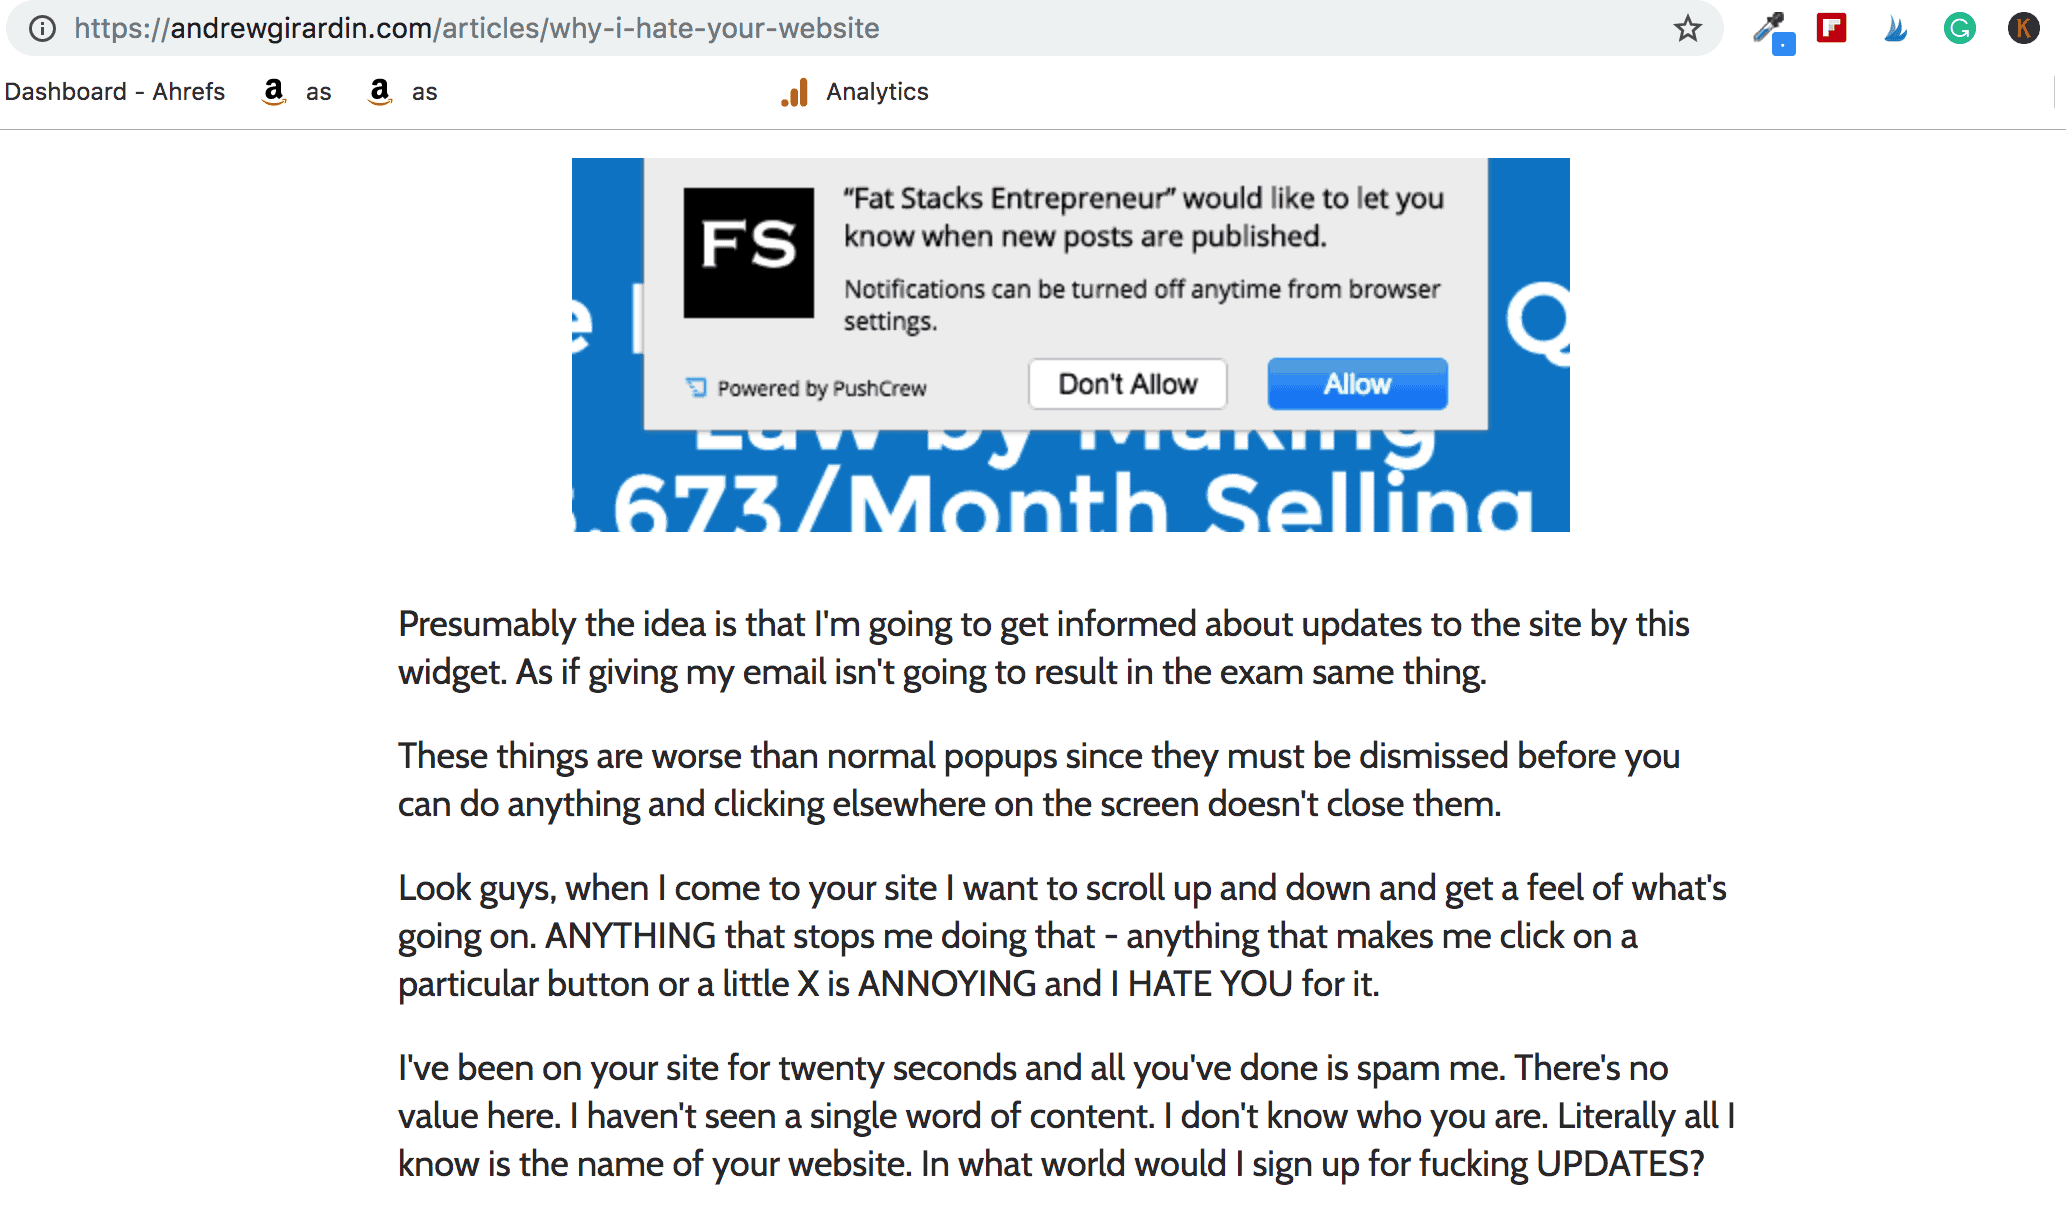Click the red Flipboard extension icon
Image resolution: width=2066 pixels, height=1214 pixels.
1831,28
